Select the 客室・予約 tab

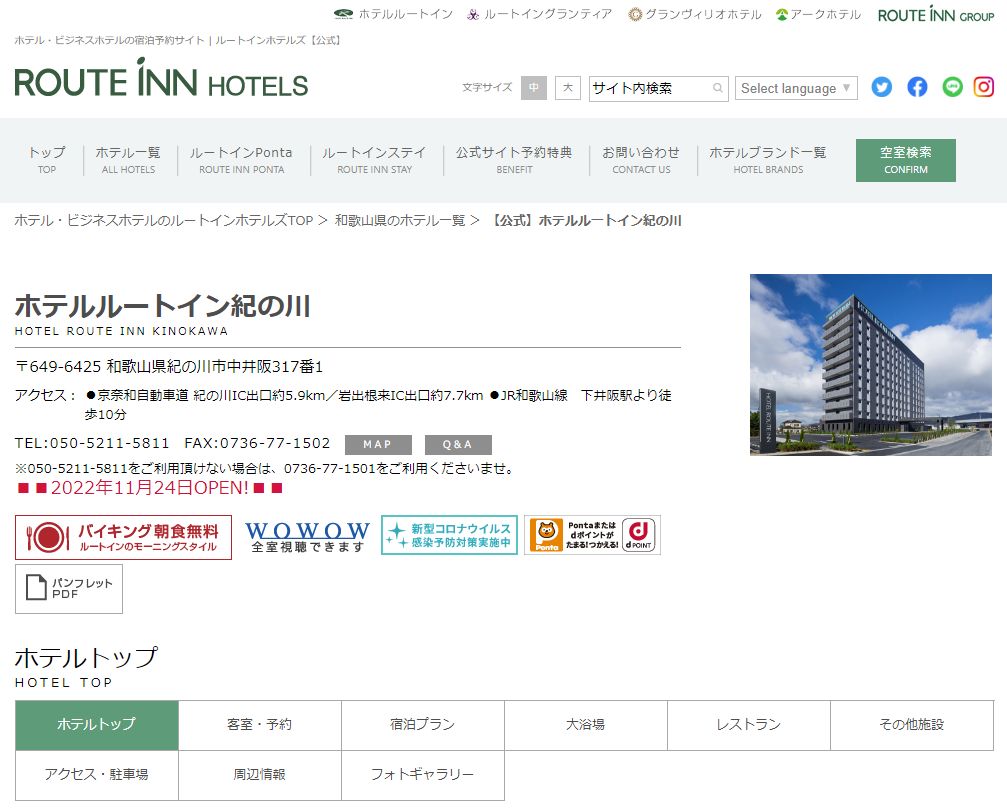coord(260,725)
